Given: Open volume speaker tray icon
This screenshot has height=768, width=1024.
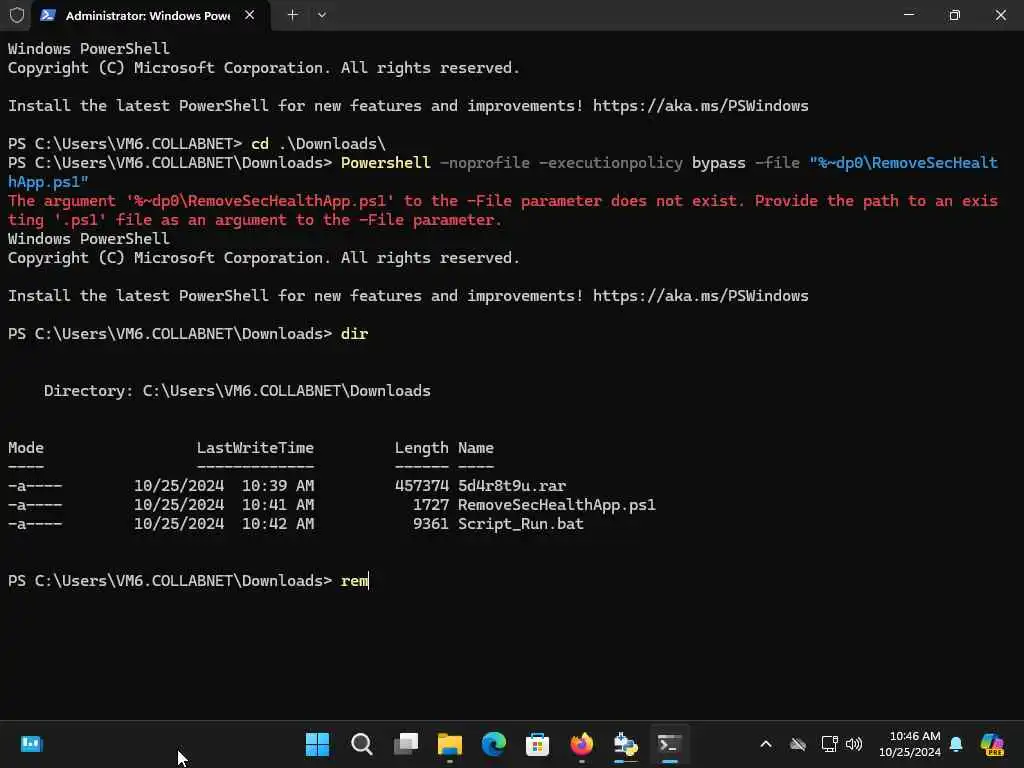Looking at the screenshot, I should (854, 744).
